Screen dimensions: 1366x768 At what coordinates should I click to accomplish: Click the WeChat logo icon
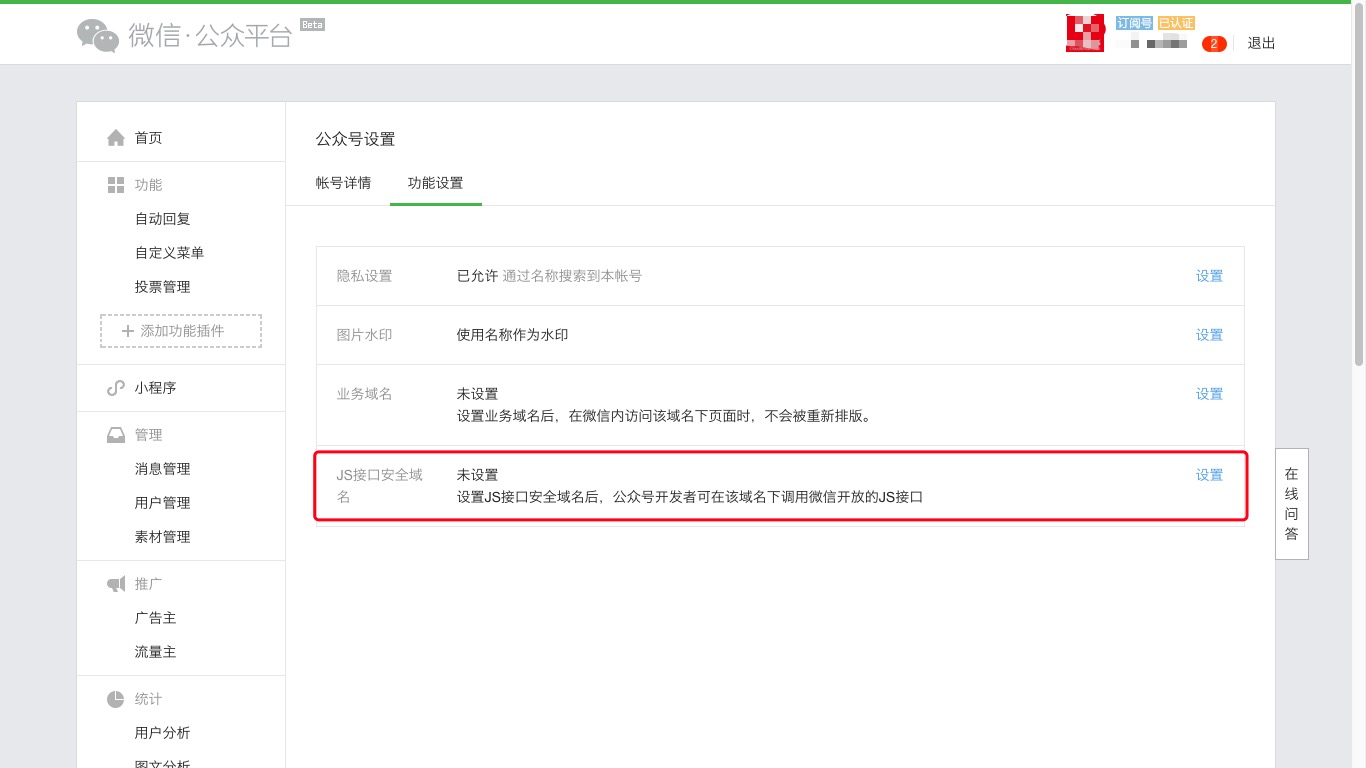[x=98, y=35]
